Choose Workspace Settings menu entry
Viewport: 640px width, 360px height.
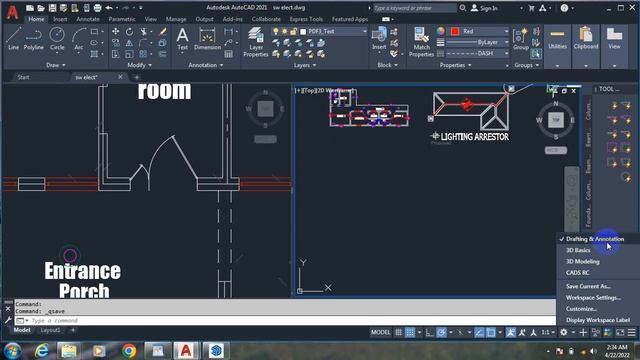pos(593,298)
